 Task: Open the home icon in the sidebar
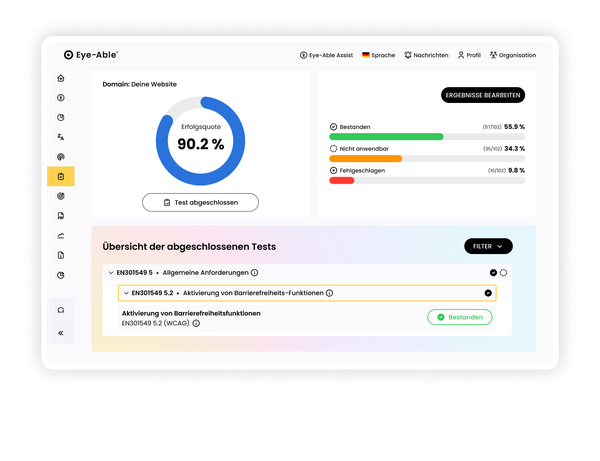61,78
